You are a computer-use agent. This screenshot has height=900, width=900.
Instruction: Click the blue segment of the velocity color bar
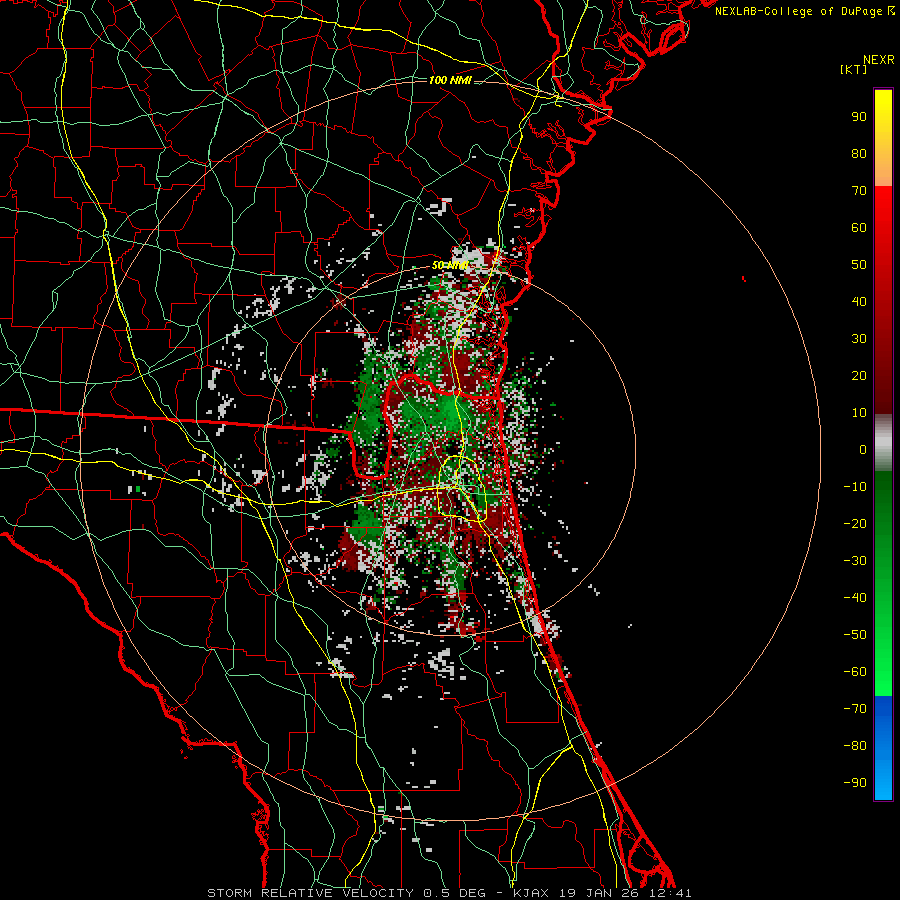point(883,748)
